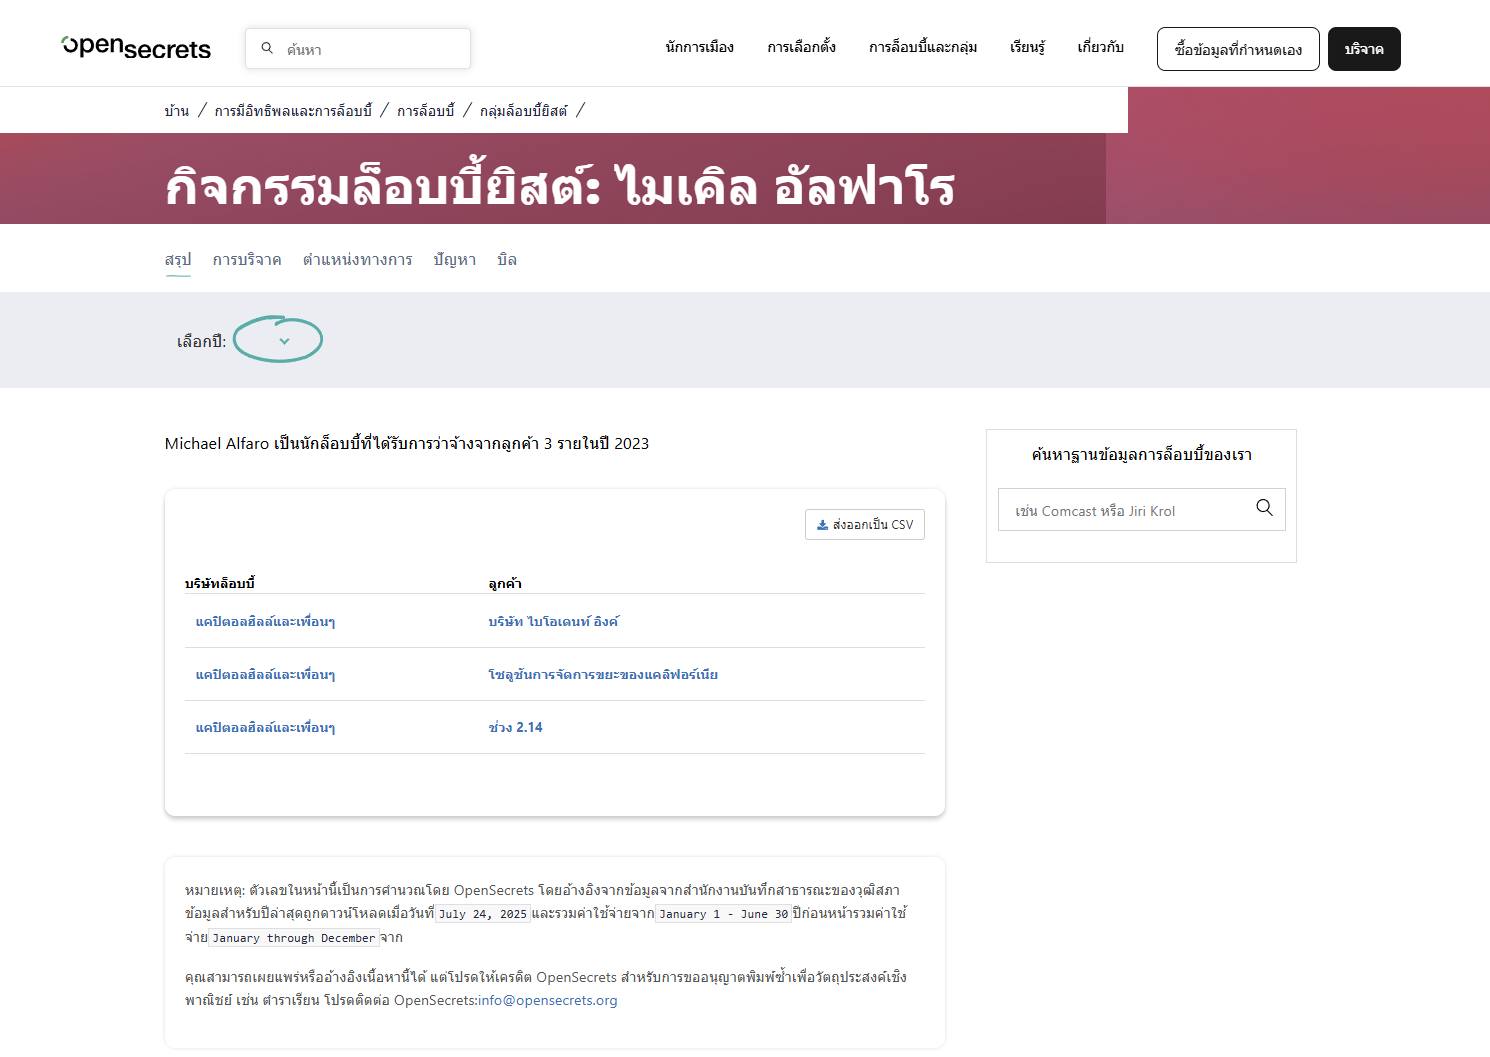Open the เรียนรู้ menu
The width and height of the screenshot is (1490, 1057).
tap(1027, 48)
